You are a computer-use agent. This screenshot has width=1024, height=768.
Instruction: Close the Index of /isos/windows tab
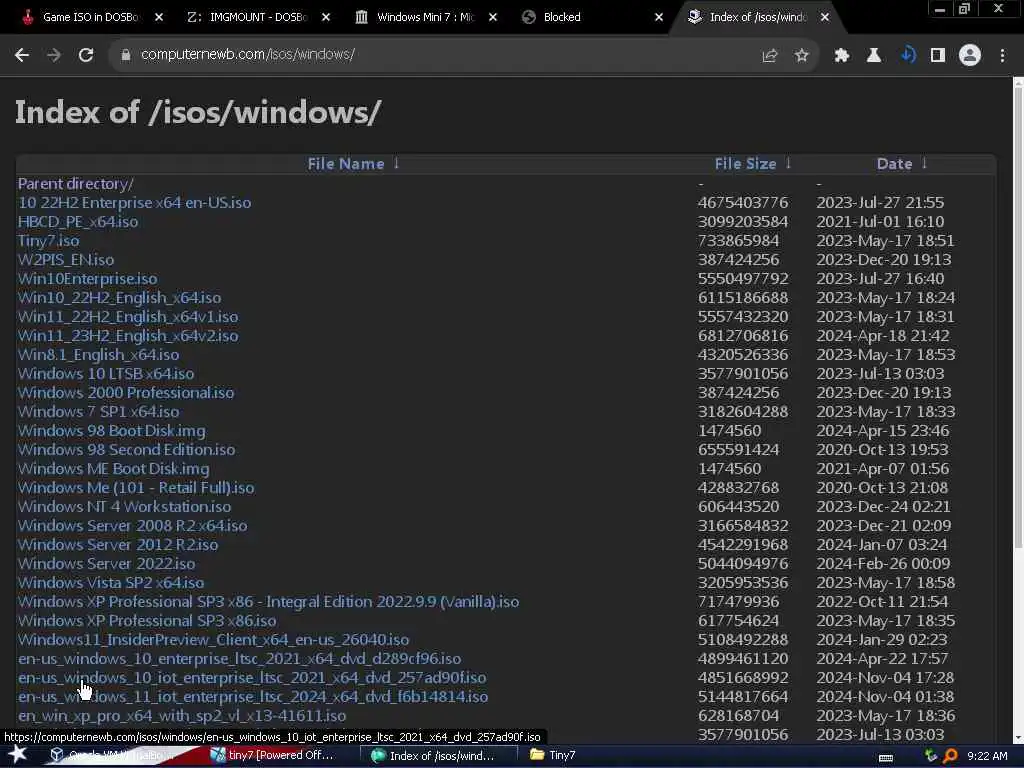point(825,18)
